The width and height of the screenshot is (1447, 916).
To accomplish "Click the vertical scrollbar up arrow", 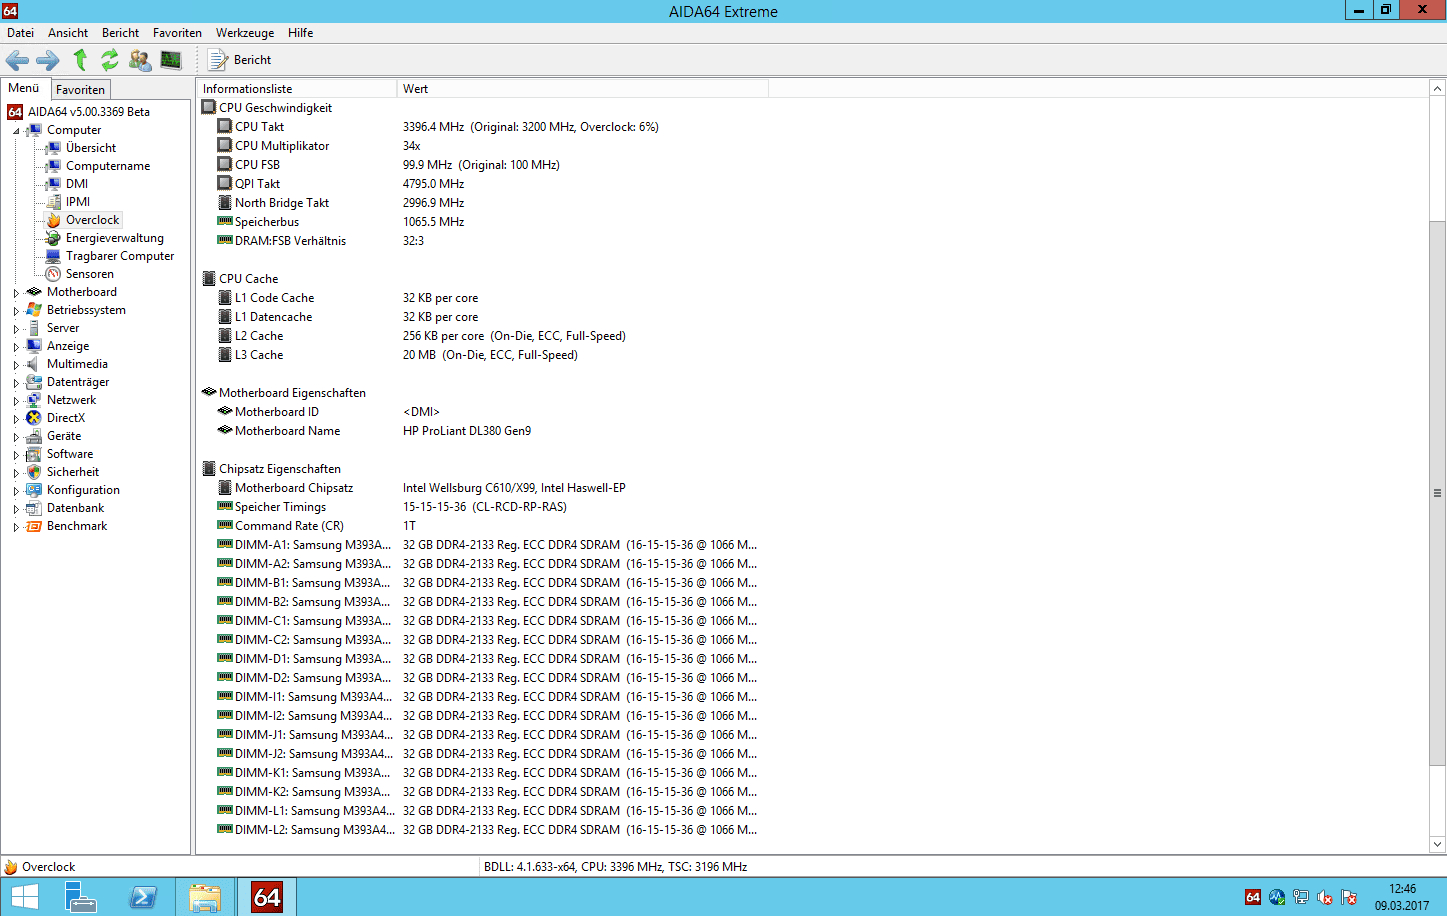I will pyautogui.click(x=1438, y=89).
